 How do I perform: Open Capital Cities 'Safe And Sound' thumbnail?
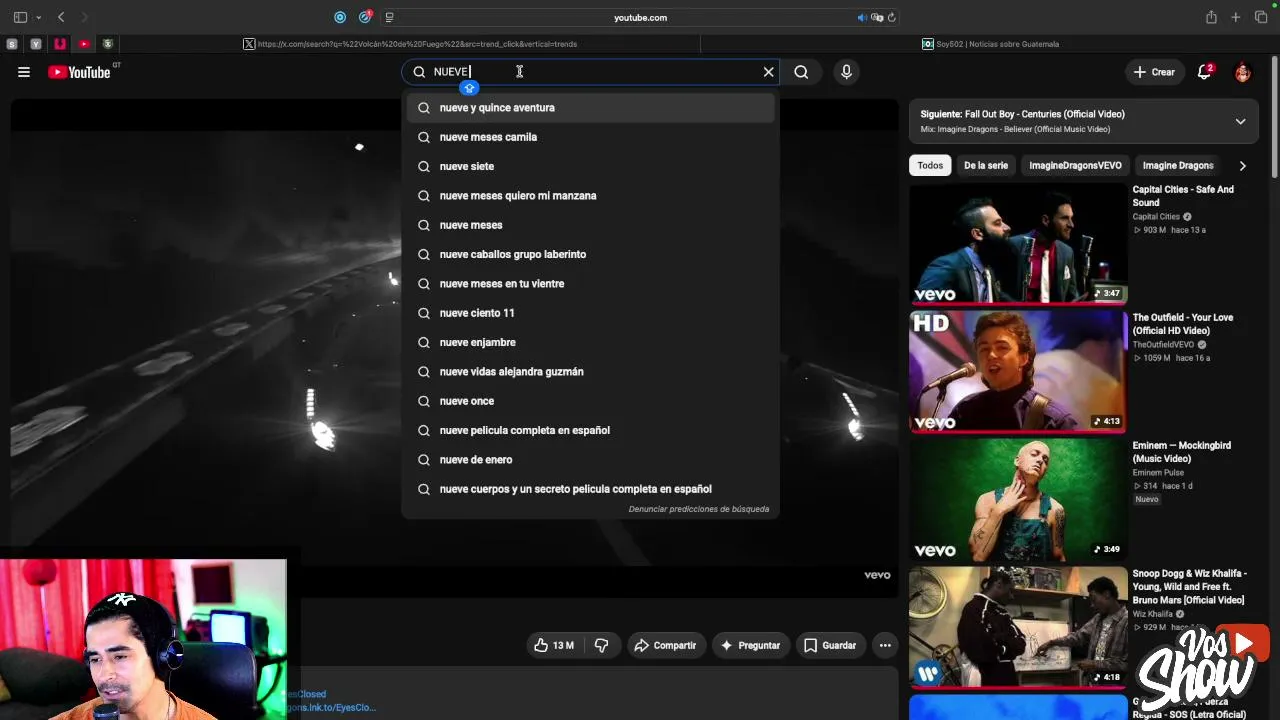(x=1018, y=243)
